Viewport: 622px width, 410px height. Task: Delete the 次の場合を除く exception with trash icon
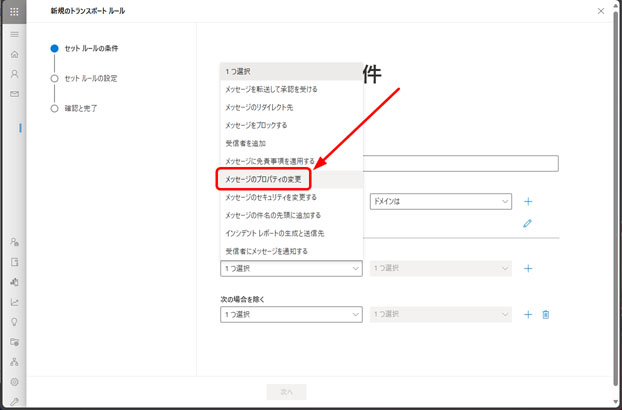pos(546,314)
